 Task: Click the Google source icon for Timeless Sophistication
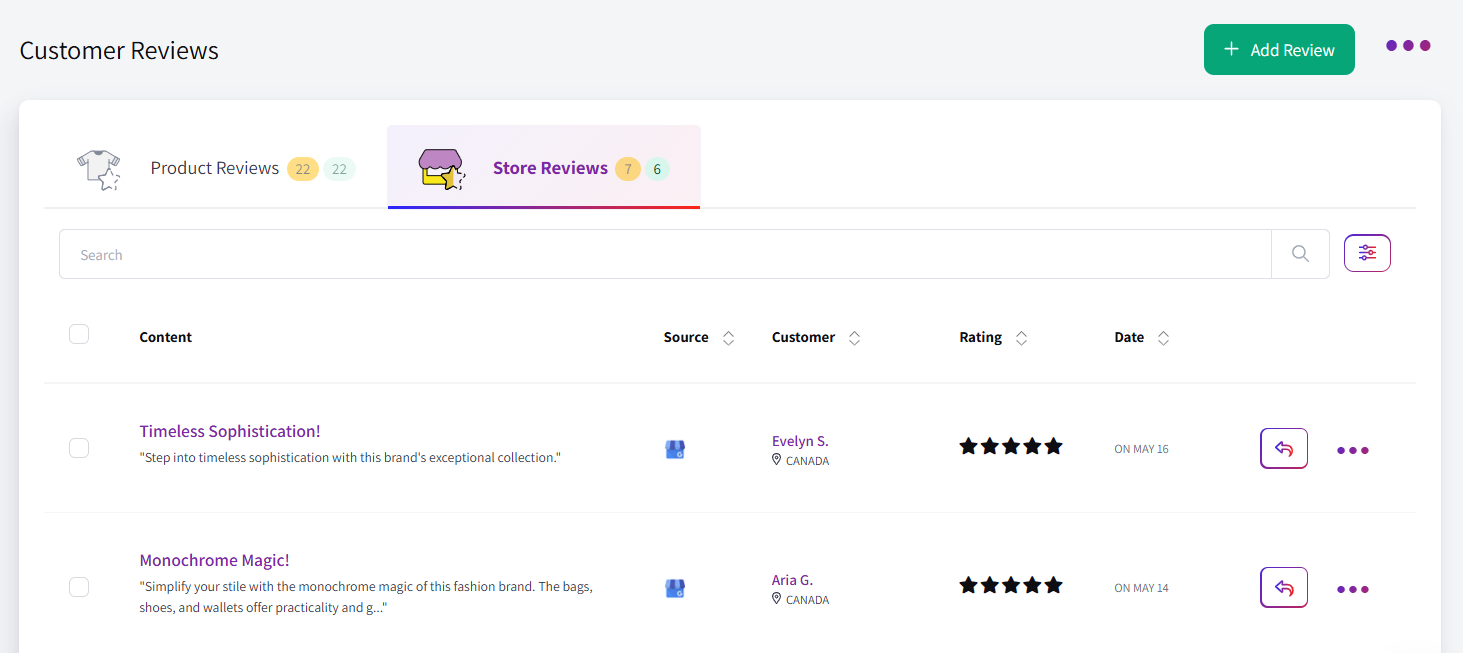coord(675,449)
